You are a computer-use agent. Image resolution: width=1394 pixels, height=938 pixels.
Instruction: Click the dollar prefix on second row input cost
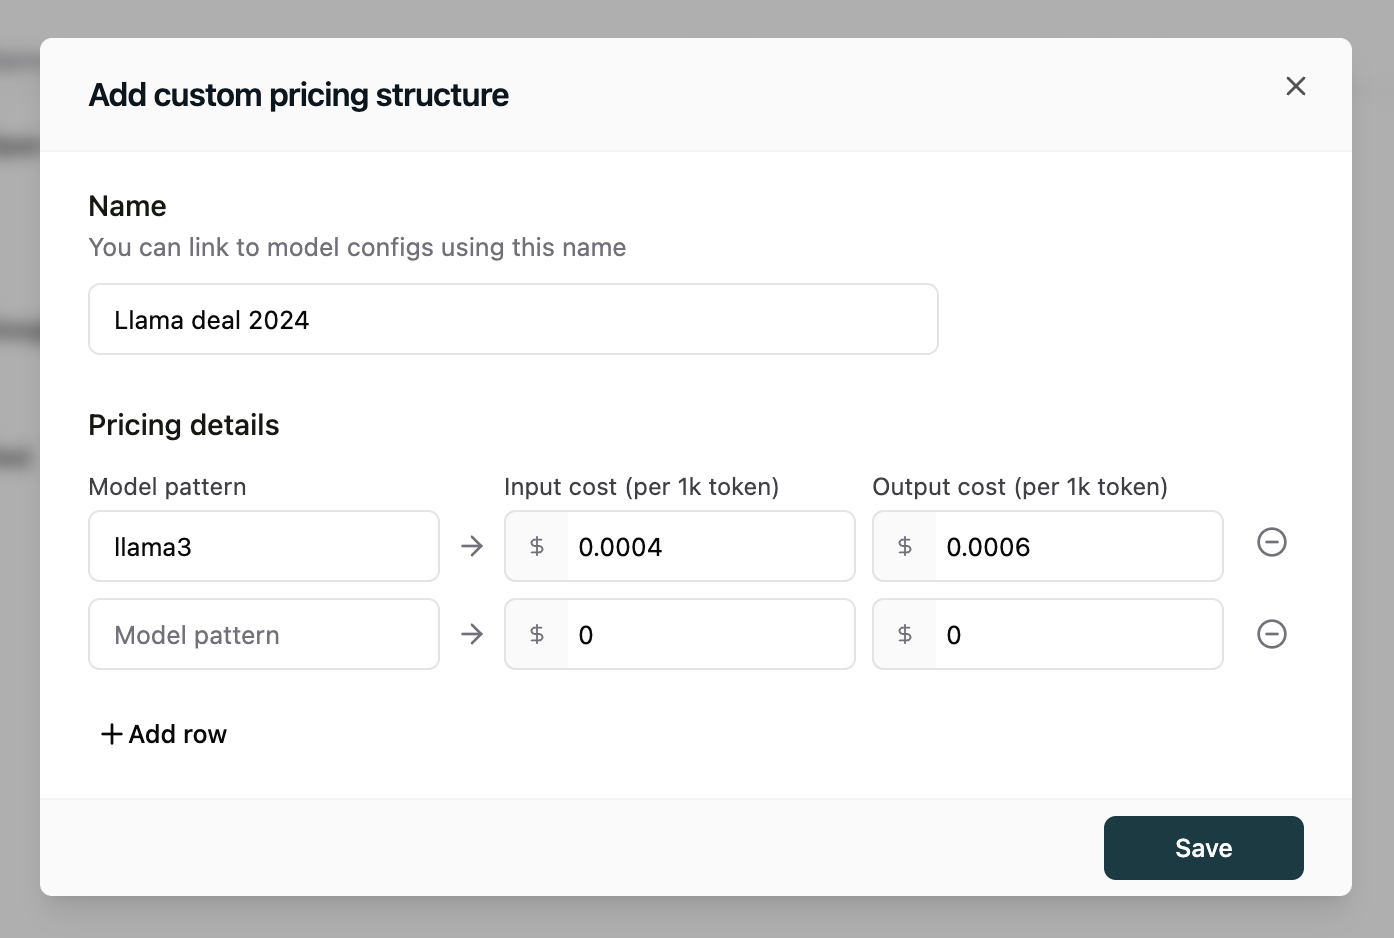click(x=537, y=634)
